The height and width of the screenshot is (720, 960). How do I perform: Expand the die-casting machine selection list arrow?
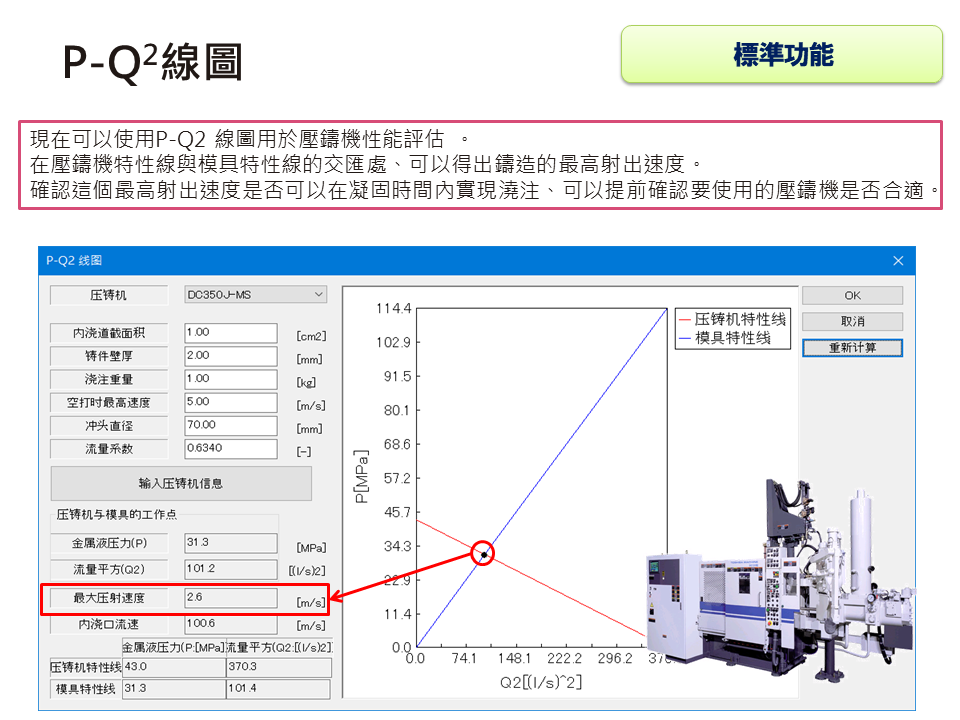[x=320, y=294]
